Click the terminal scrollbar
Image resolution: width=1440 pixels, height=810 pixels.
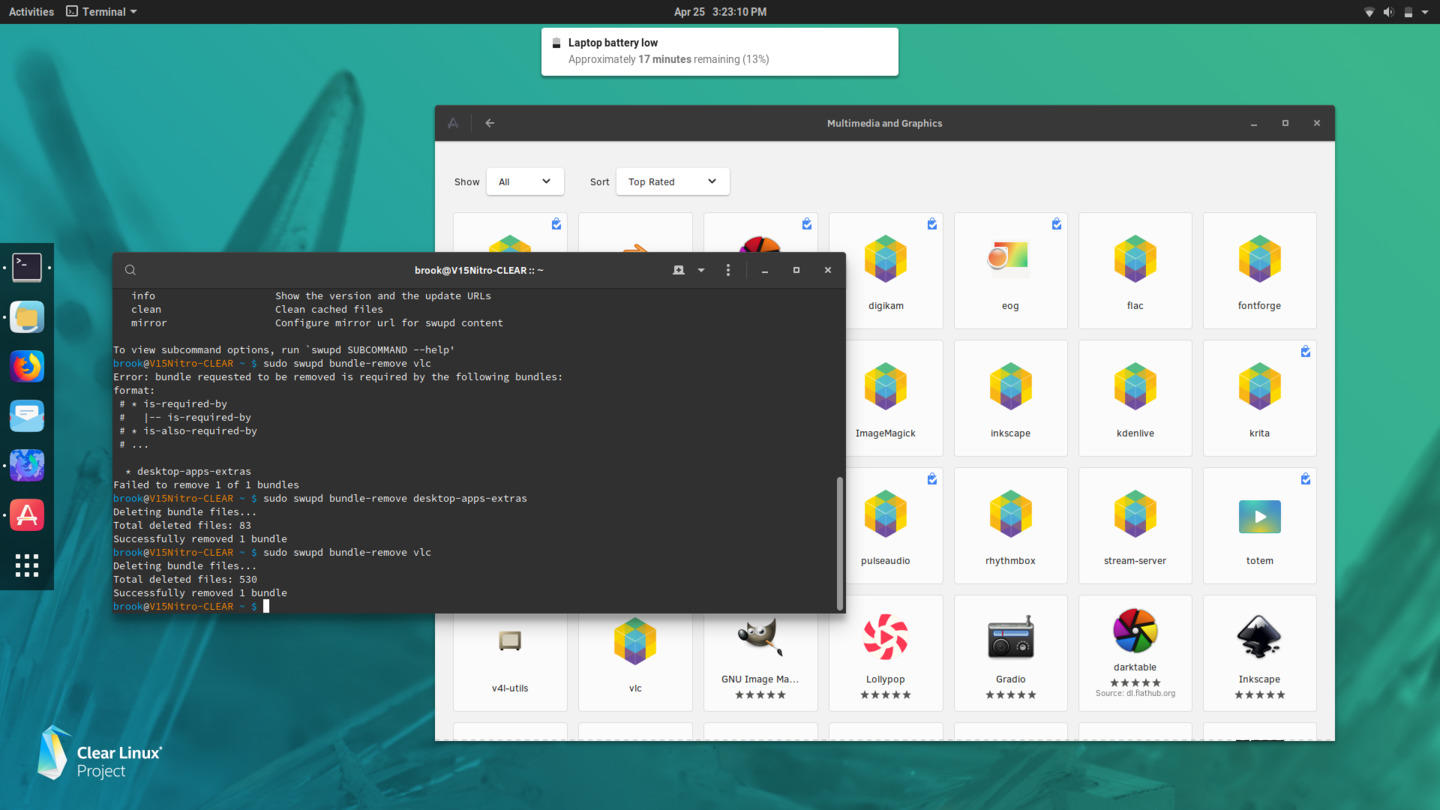[839, 543]
